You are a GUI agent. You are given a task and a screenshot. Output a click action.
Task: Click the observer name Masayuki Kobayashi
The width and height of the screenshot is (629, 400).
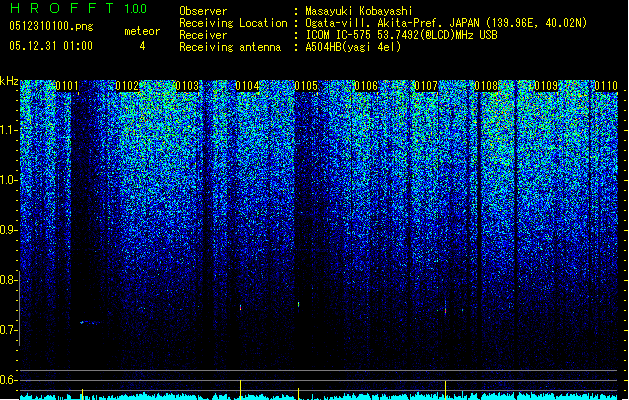coord(359,11)
